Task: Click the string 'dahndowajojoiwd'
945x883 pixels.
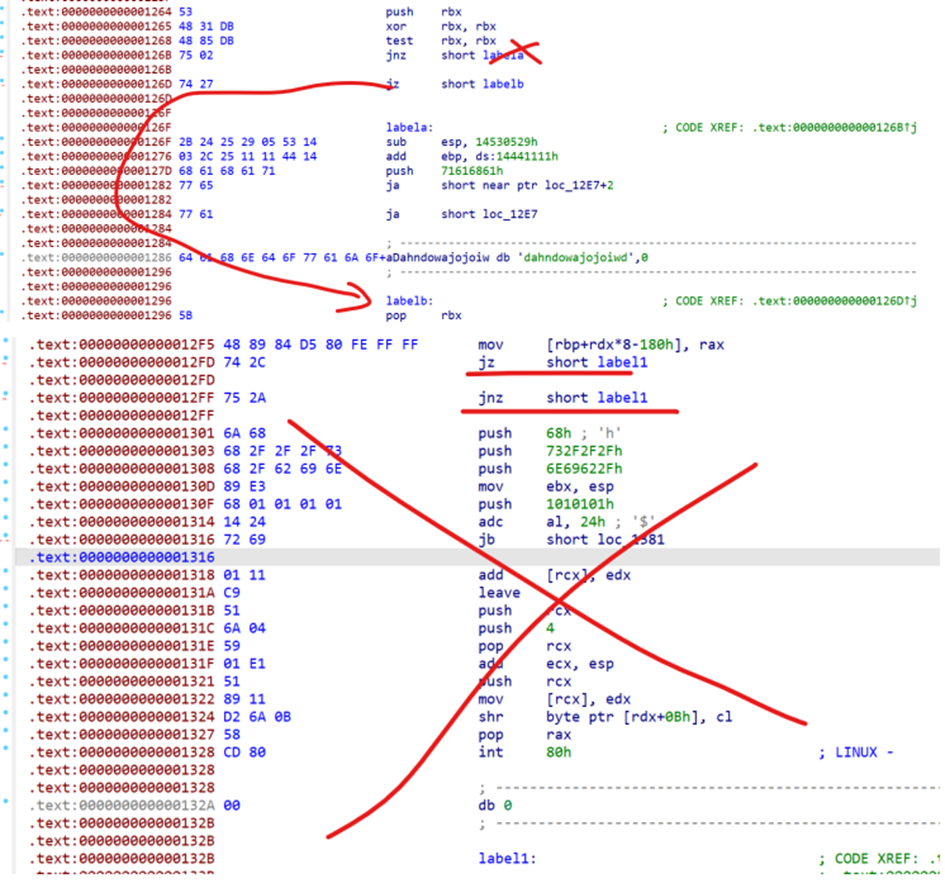Action: [579, 257]
